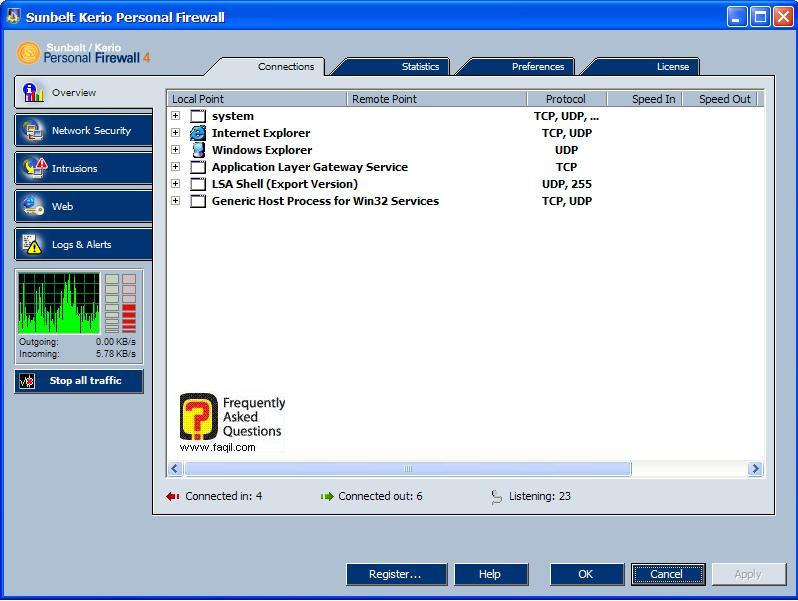Viewport: 798px width, 601px height.
Task: Click the Logs & Alerts icon
Action: tap(34, 244)
